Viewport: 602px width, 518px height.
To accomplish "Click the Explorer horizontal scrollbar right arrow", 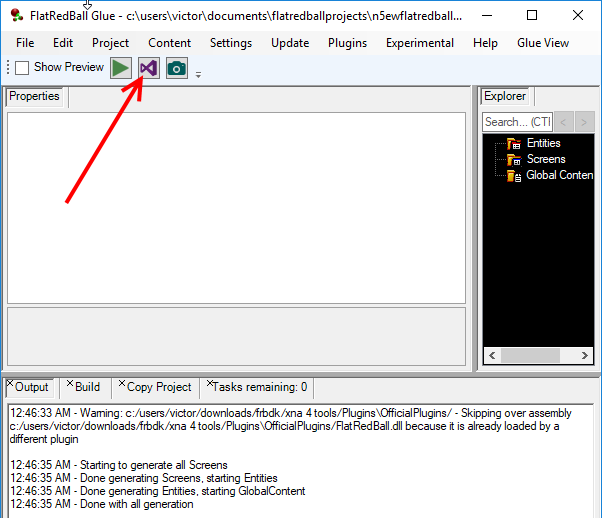I will coord(585,356).
